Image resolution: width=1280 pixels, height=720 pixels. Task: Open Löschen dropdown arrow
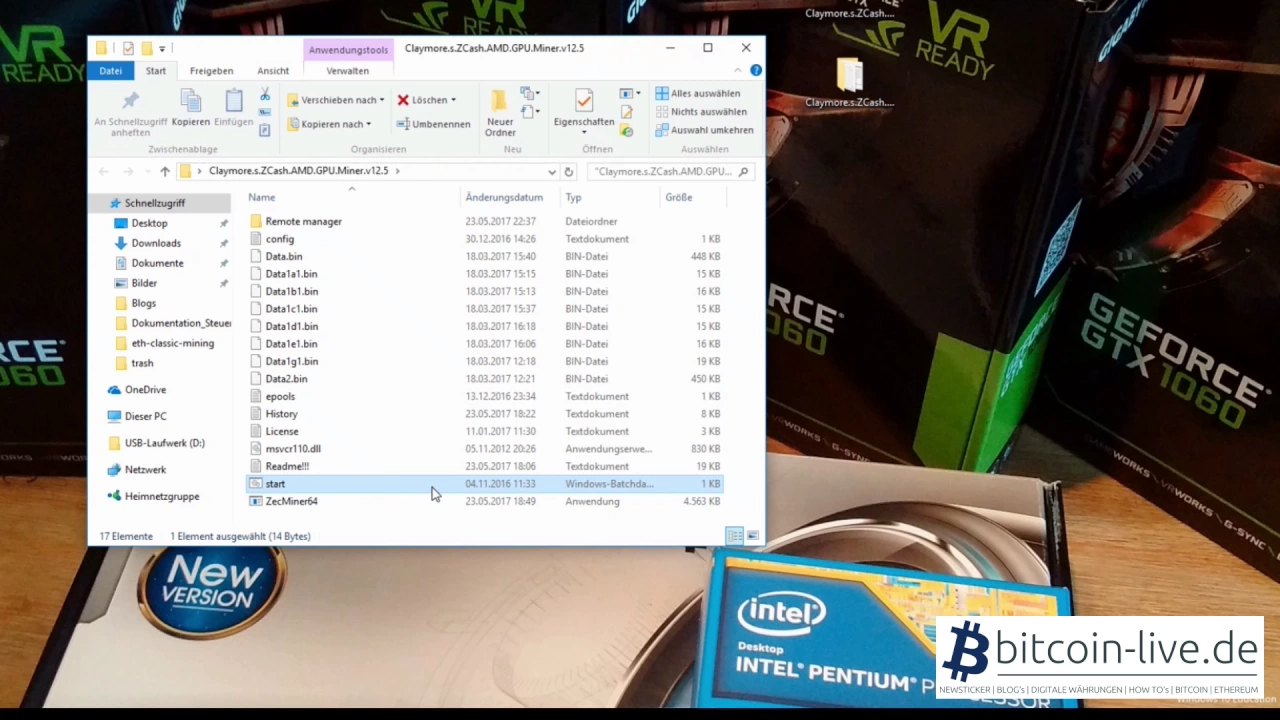coord(453,100)
